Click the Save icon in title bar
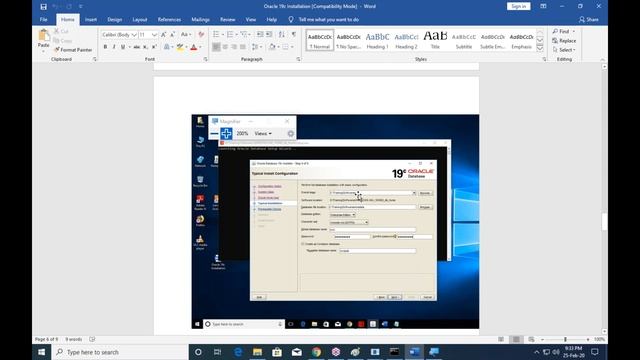This screenshot has height=360, width=640. [x=43, y=7]
